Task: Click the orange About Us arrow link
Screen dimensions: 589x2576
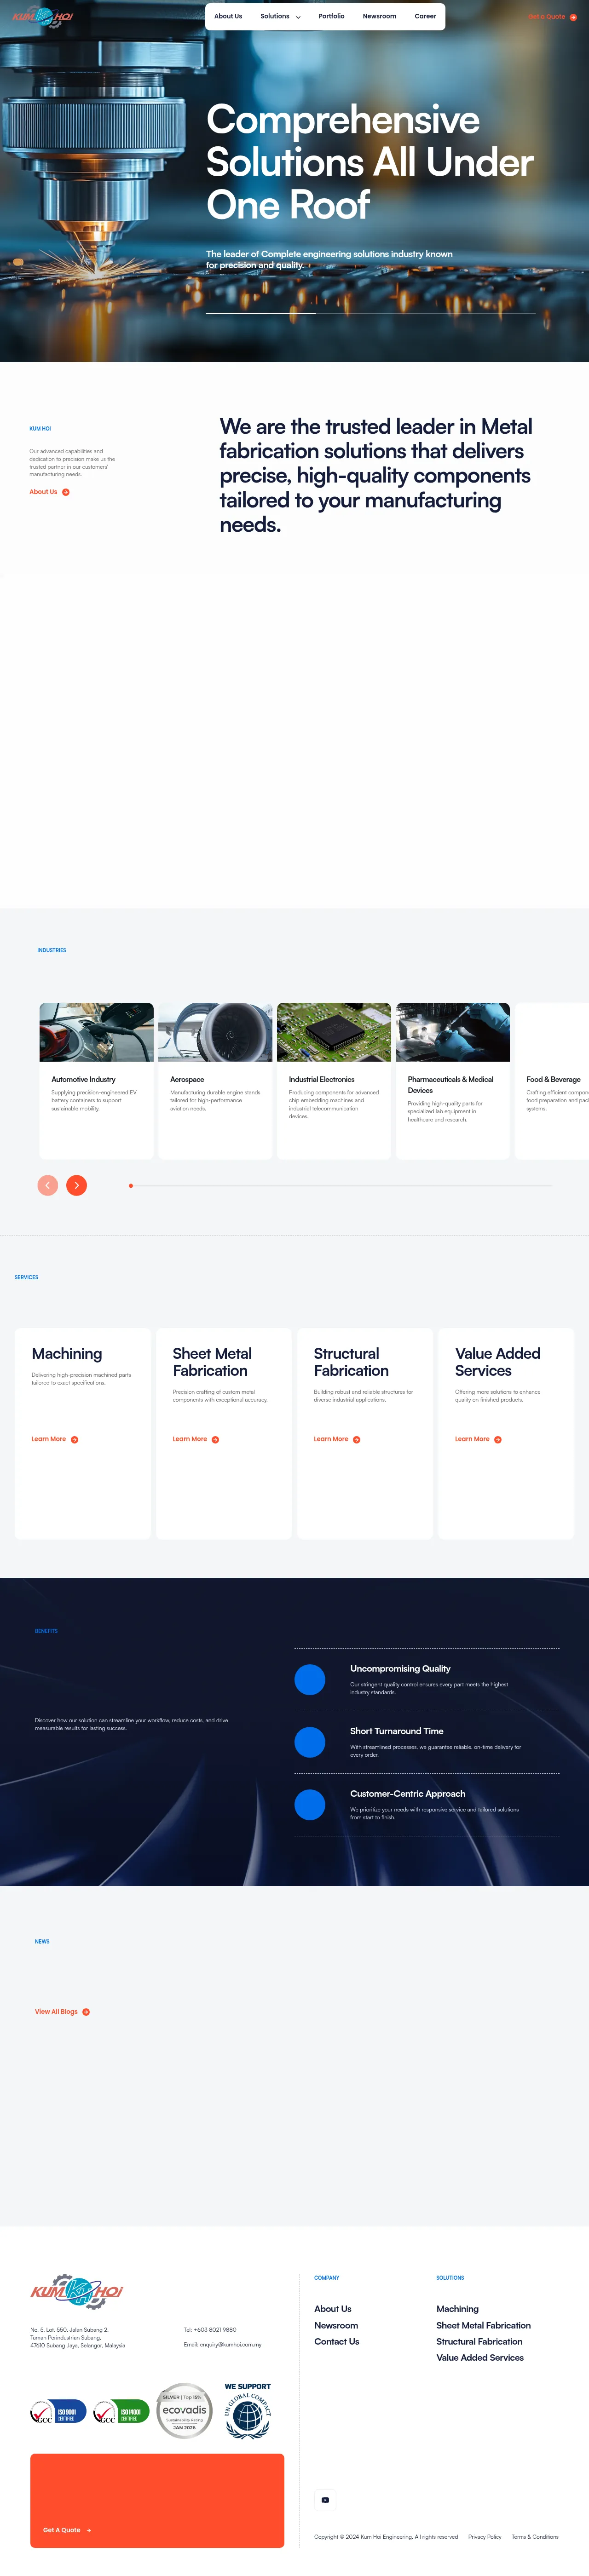Action: [49, 492]
